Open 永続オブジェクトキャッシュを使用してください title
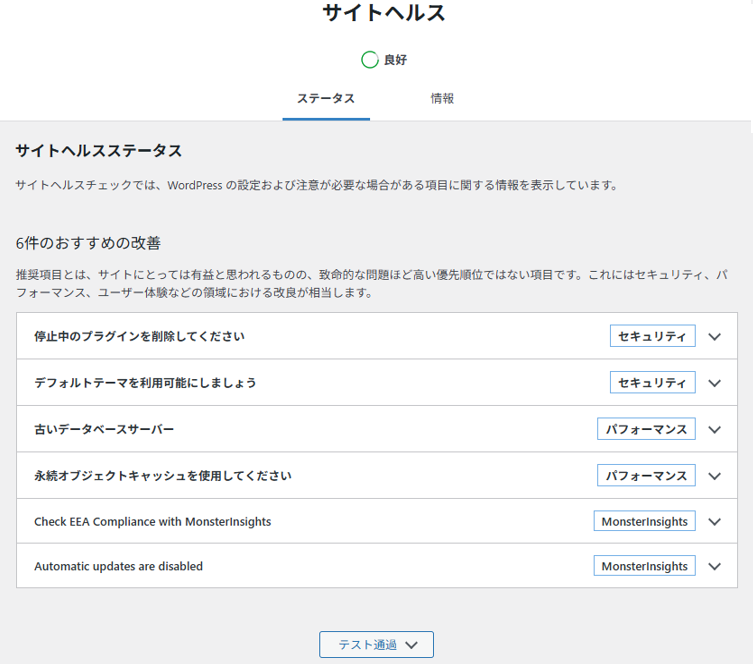This screenshot has width=753, height=664. point(163,476)
